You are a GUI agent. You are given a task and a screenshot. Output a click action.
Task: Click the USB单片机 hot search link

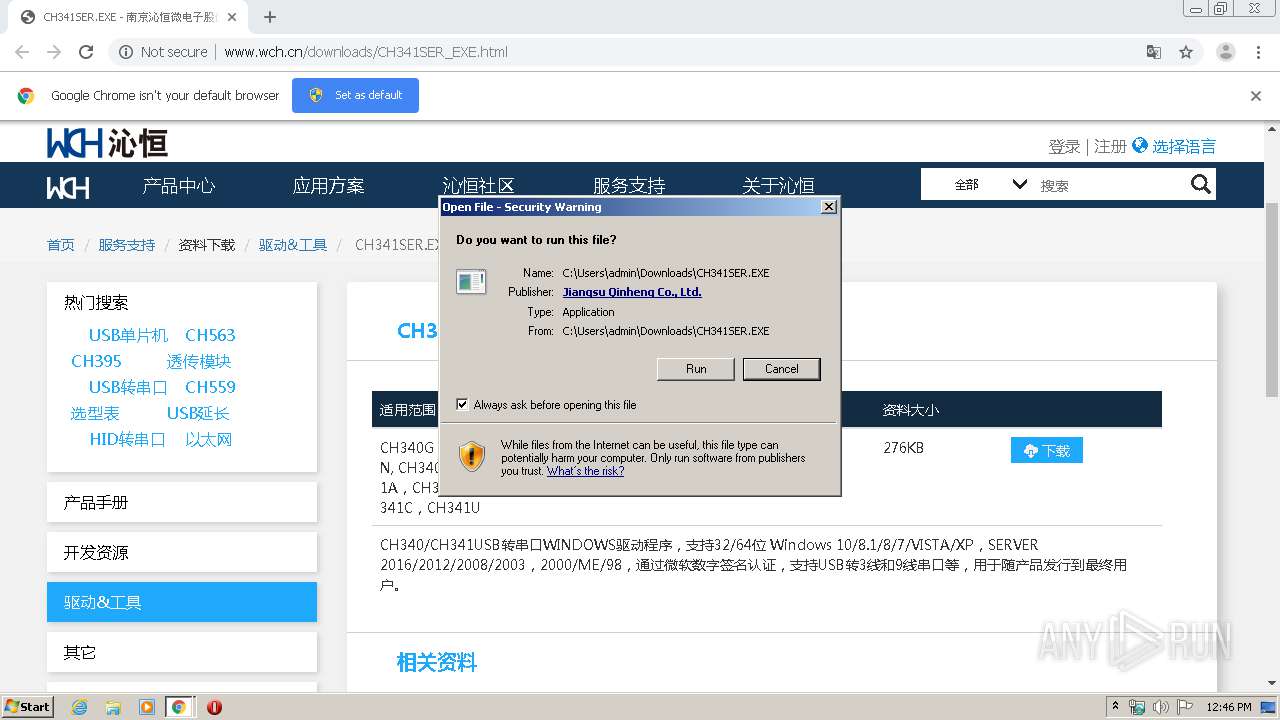pos(128,335)
